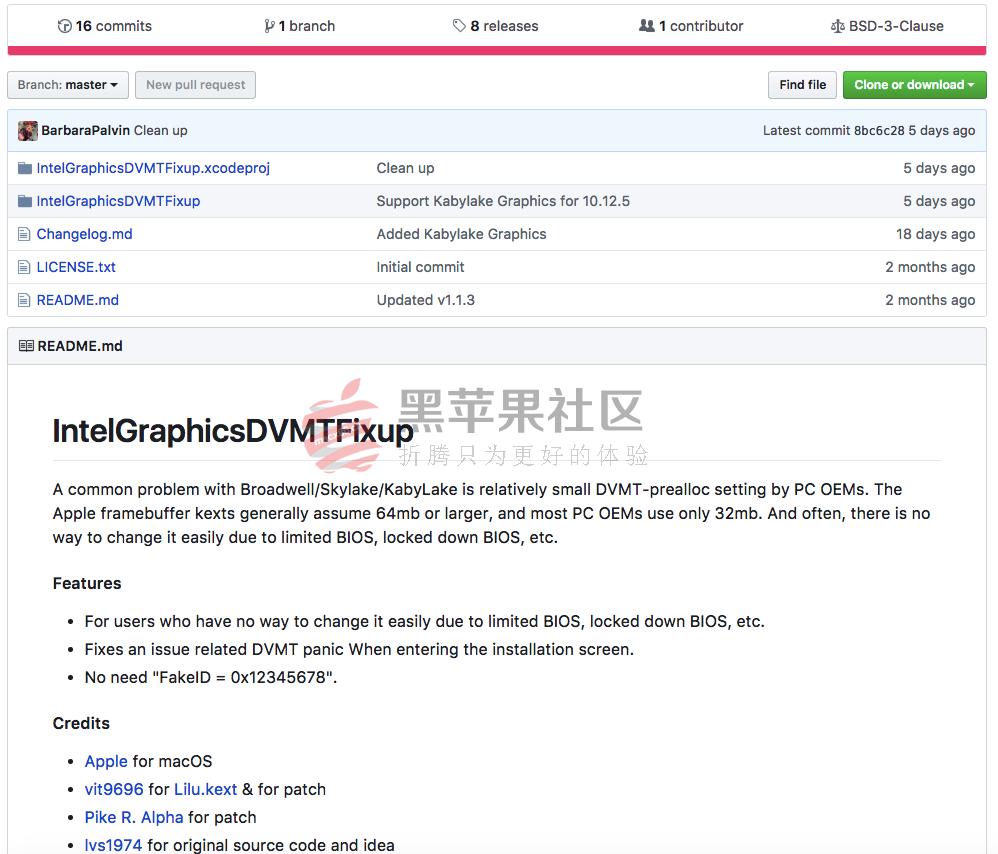The height and width of the screenshot is (854, 998).
Task: Open the Changelog.md file
Action: click(x=85, y=234)
